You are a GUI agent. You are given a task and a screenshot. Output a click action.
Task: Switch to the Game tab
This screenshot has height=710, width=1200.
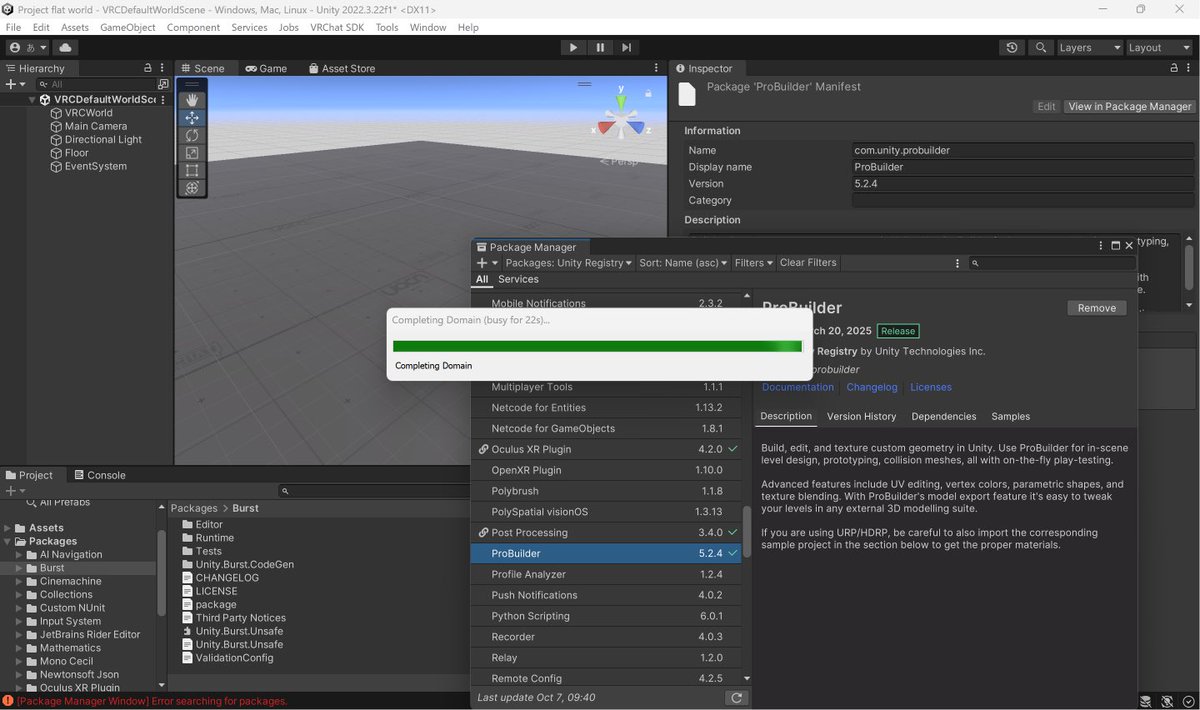(x=266, y=68)
